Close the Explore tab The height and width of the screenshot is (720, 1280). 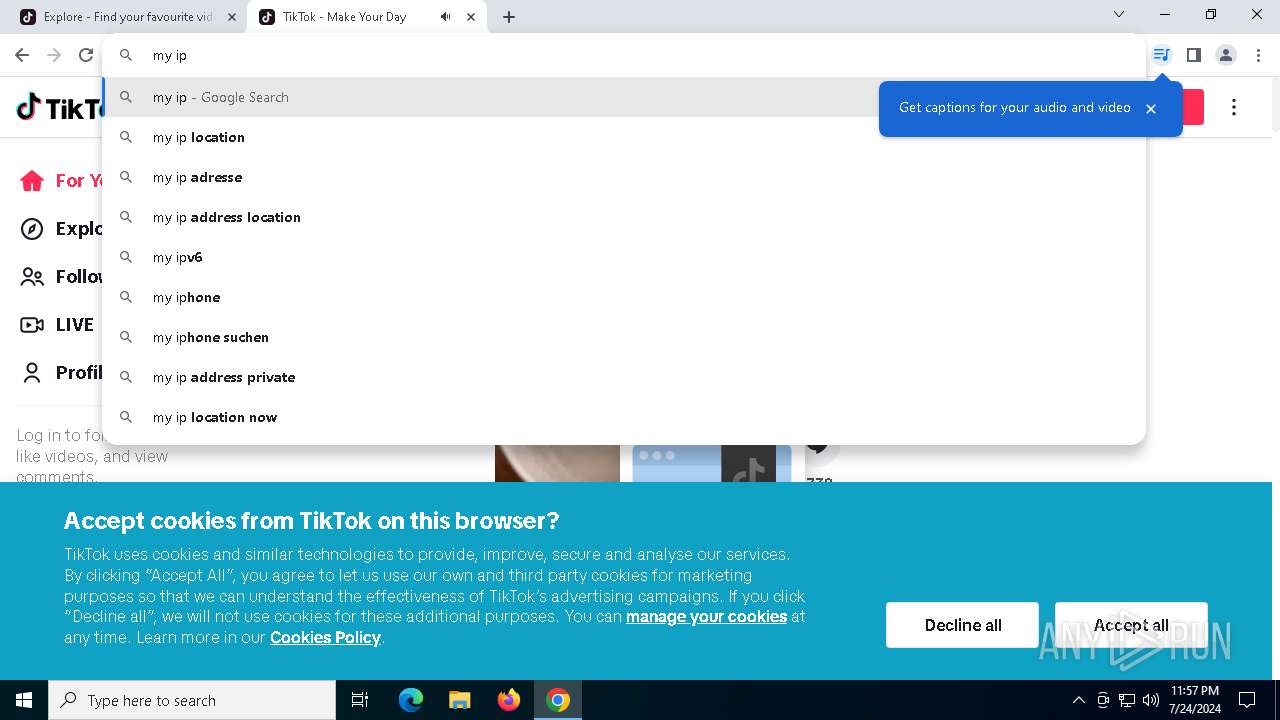point(232,17)
